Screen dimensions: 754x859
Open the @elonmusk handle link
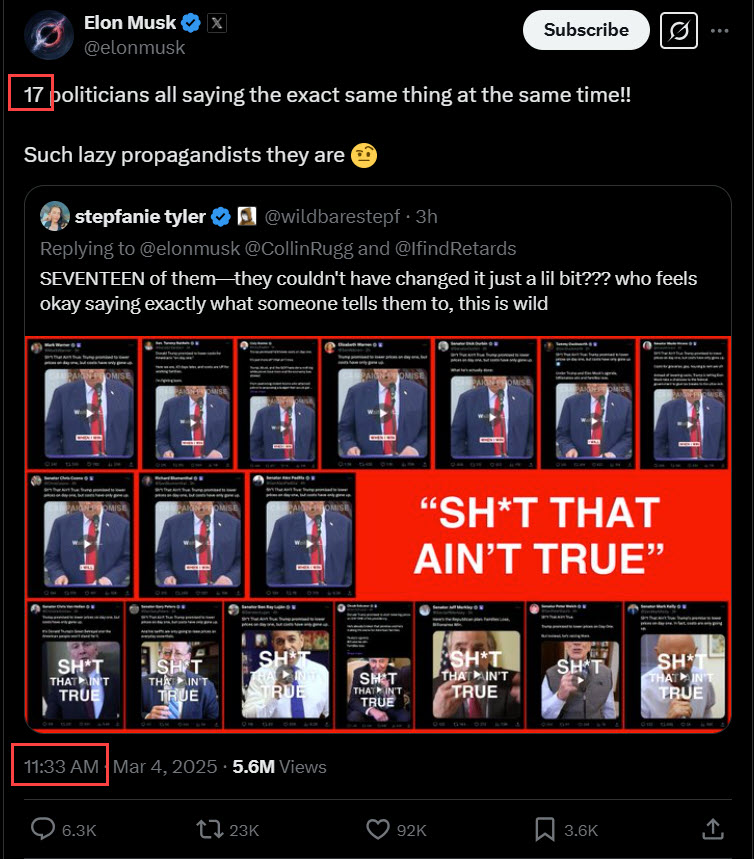[x=134, y=48]
